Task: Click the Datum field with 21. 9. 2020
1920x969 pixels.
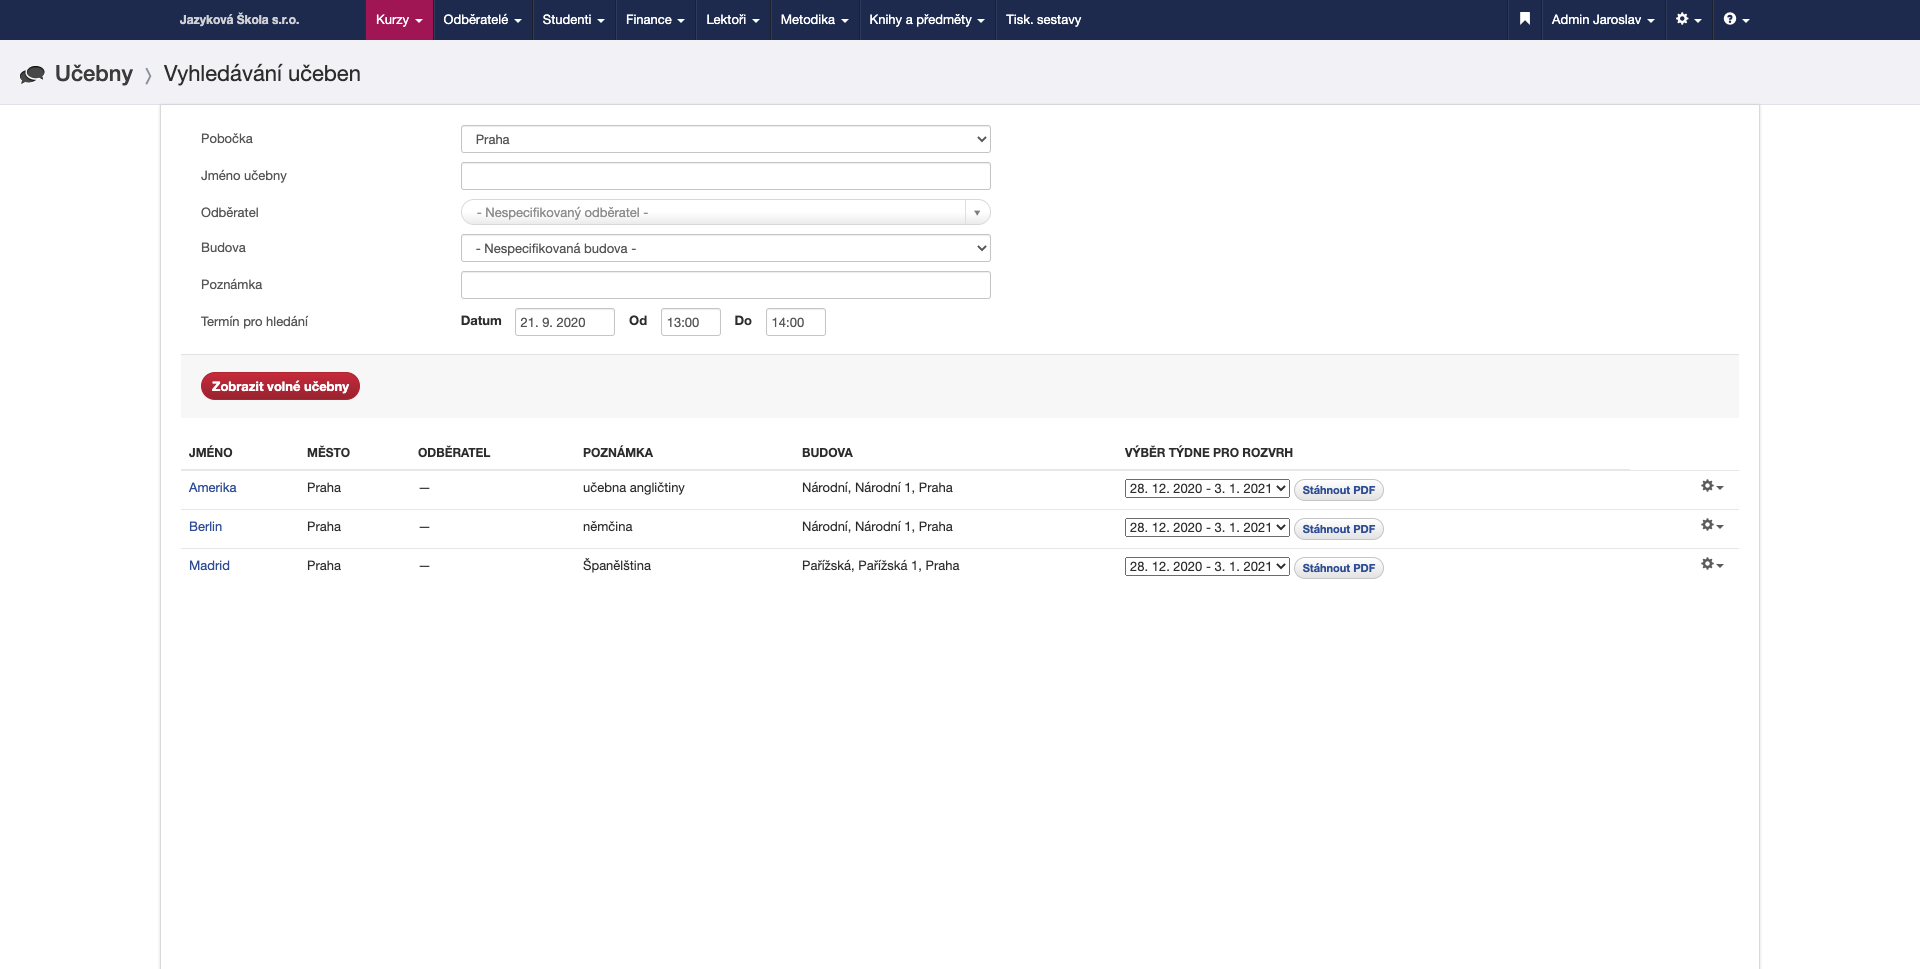Action: pyautogui.click(x=564, y=322)
